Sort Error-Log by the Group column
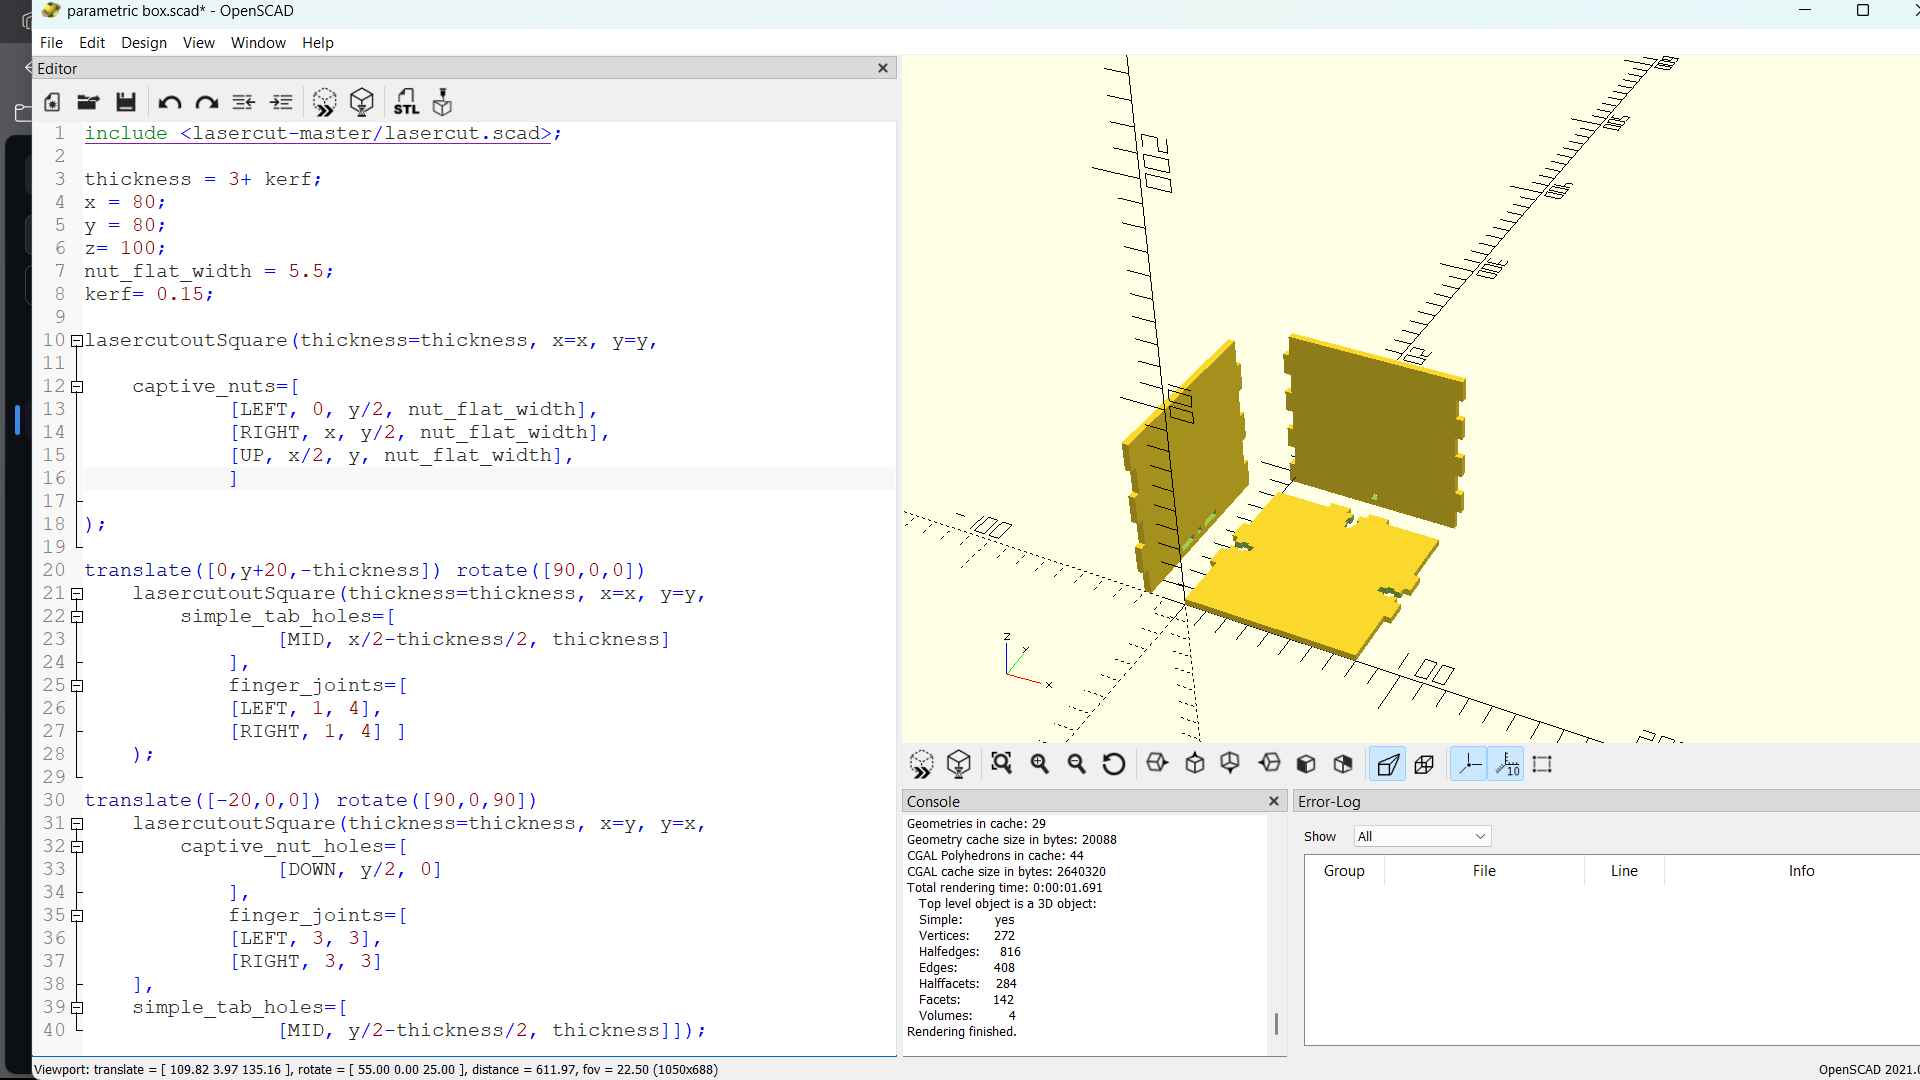Viewport: 1920px width, 1080px height. (1344, 871)
